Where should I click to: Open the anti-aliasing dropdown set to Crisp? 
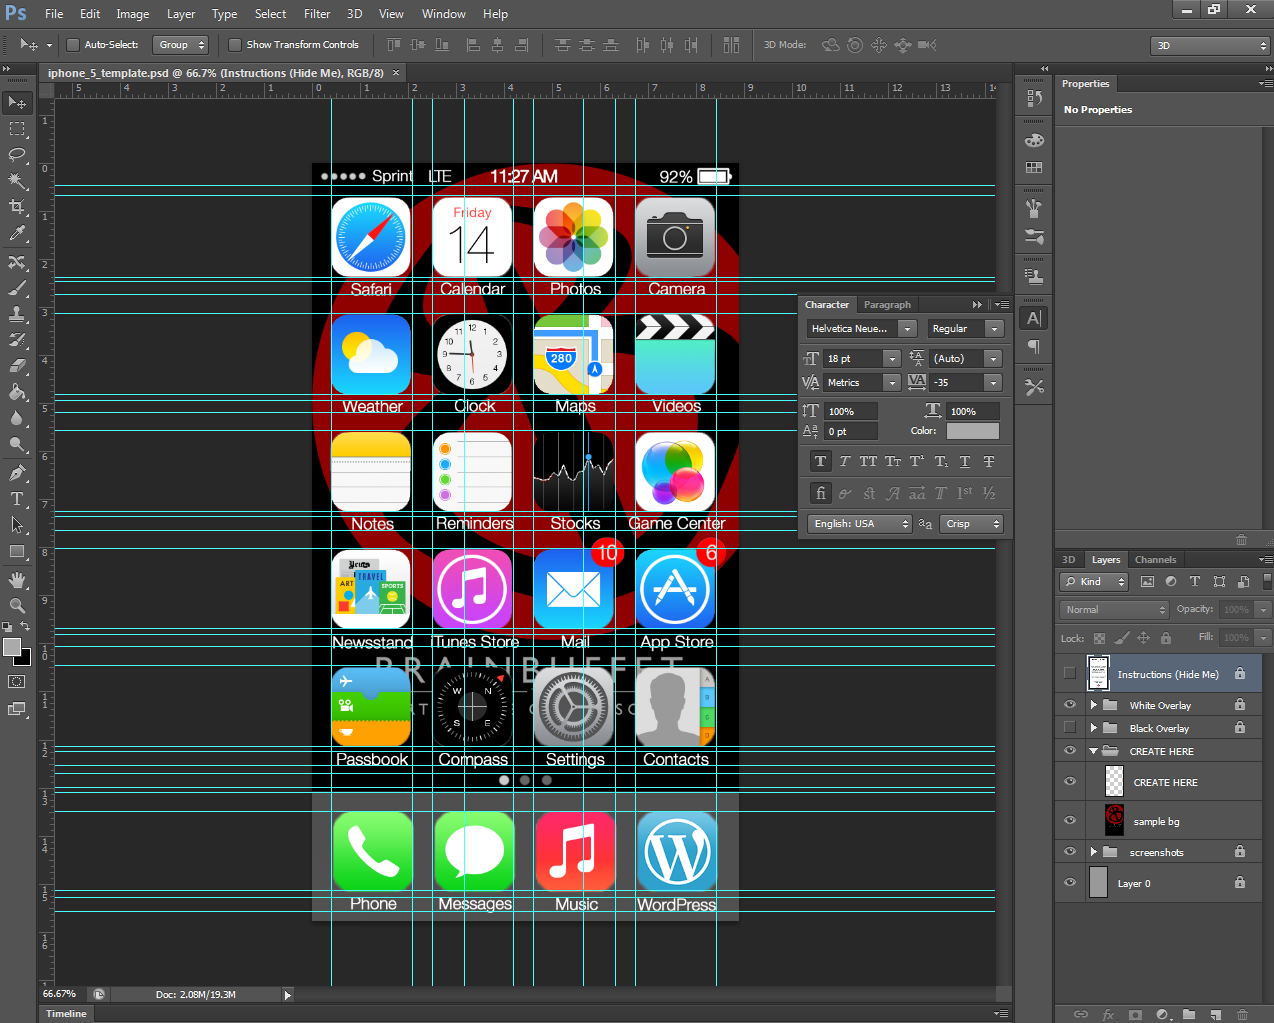(x=970, y=523)
